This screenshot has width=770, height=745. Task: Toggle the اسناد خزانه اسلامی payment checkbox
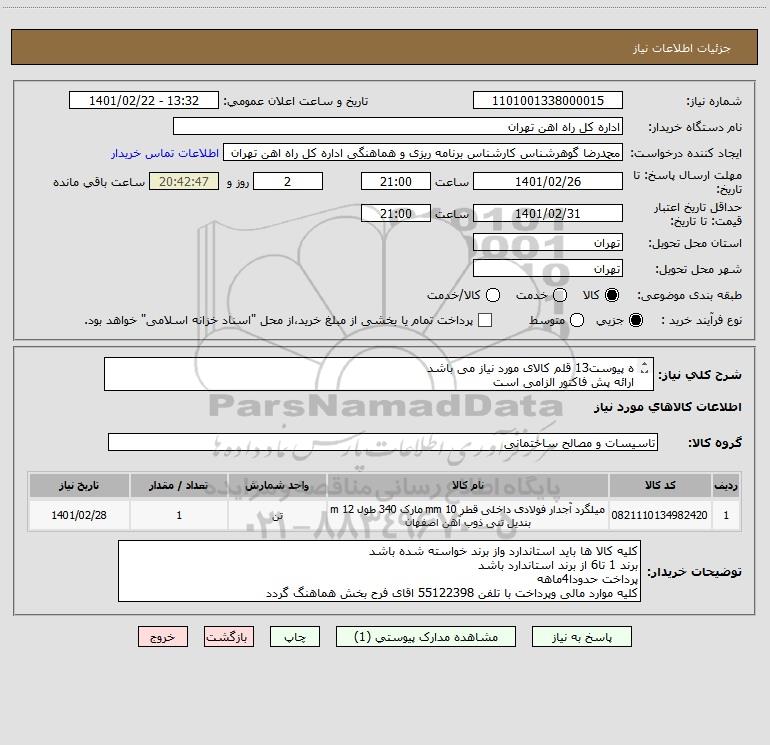pyautogui.click(x=485, y=320)
